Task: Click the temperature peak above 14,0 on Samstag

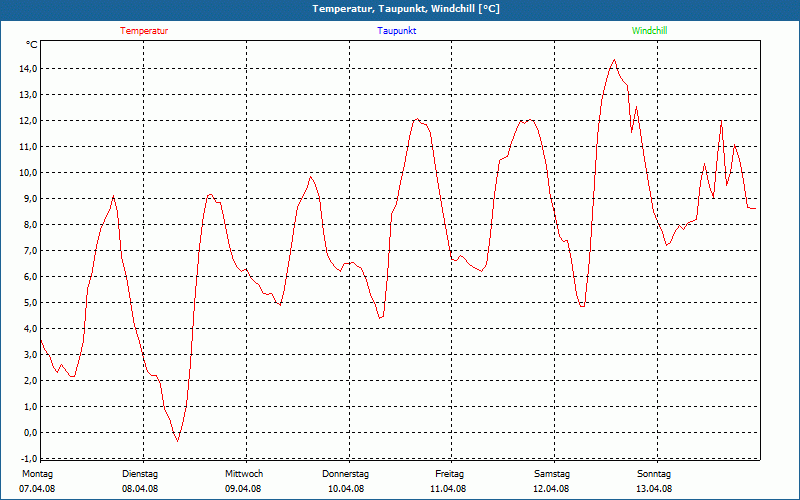Action: (614, 60)
